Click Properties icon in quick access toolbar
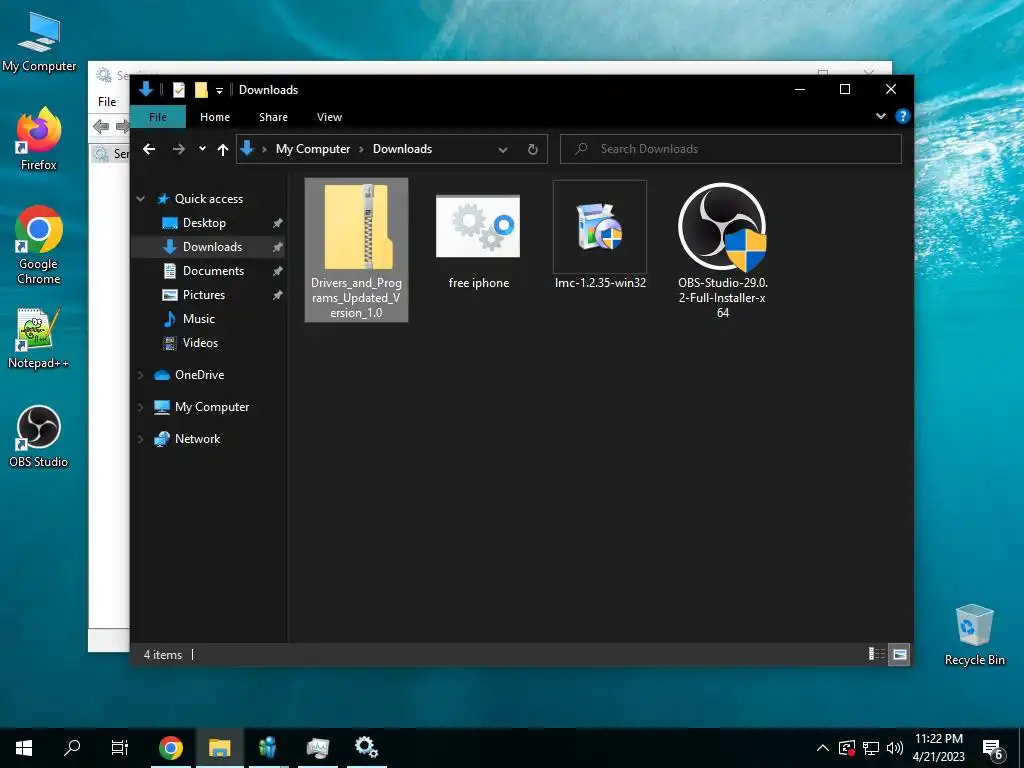The width and height of the screenshot is (1024, 768). pos(178,89)
